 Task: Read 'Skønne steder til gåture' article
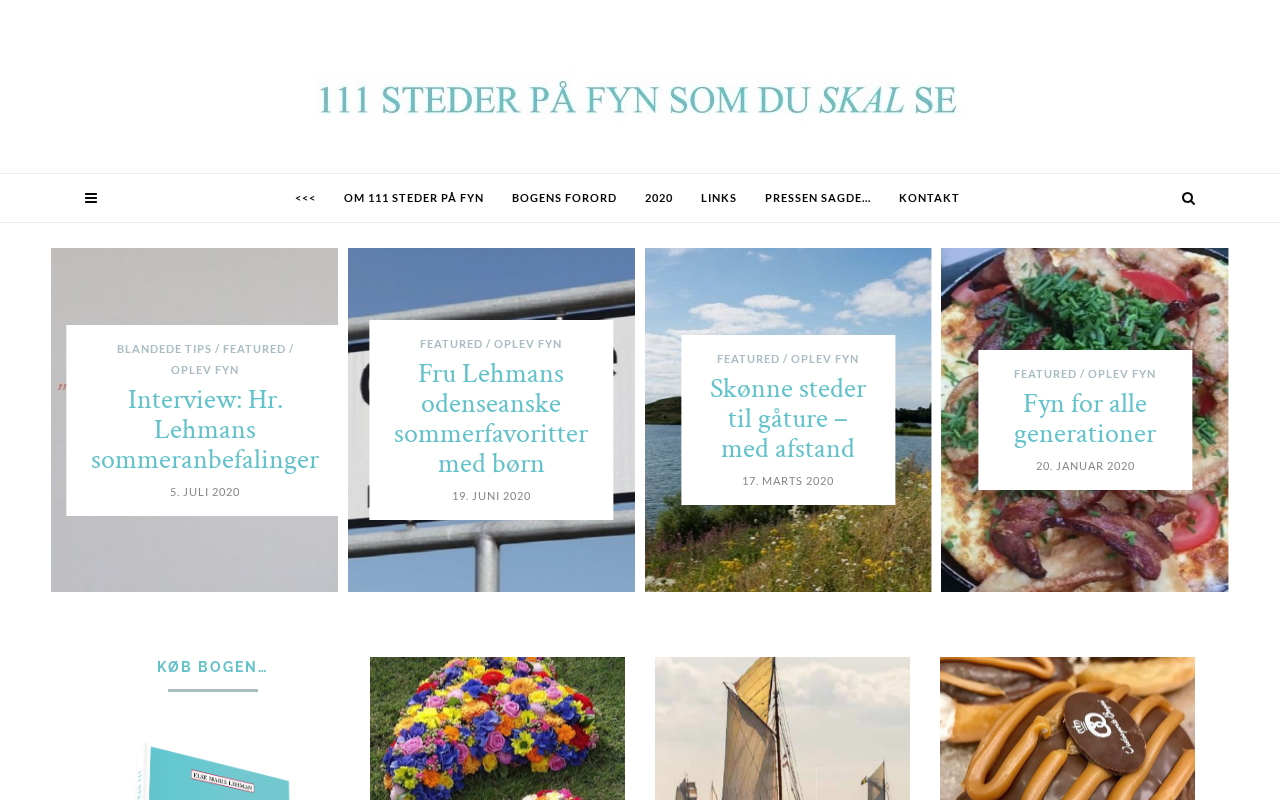pyautogui.click(x=788, y=418)
